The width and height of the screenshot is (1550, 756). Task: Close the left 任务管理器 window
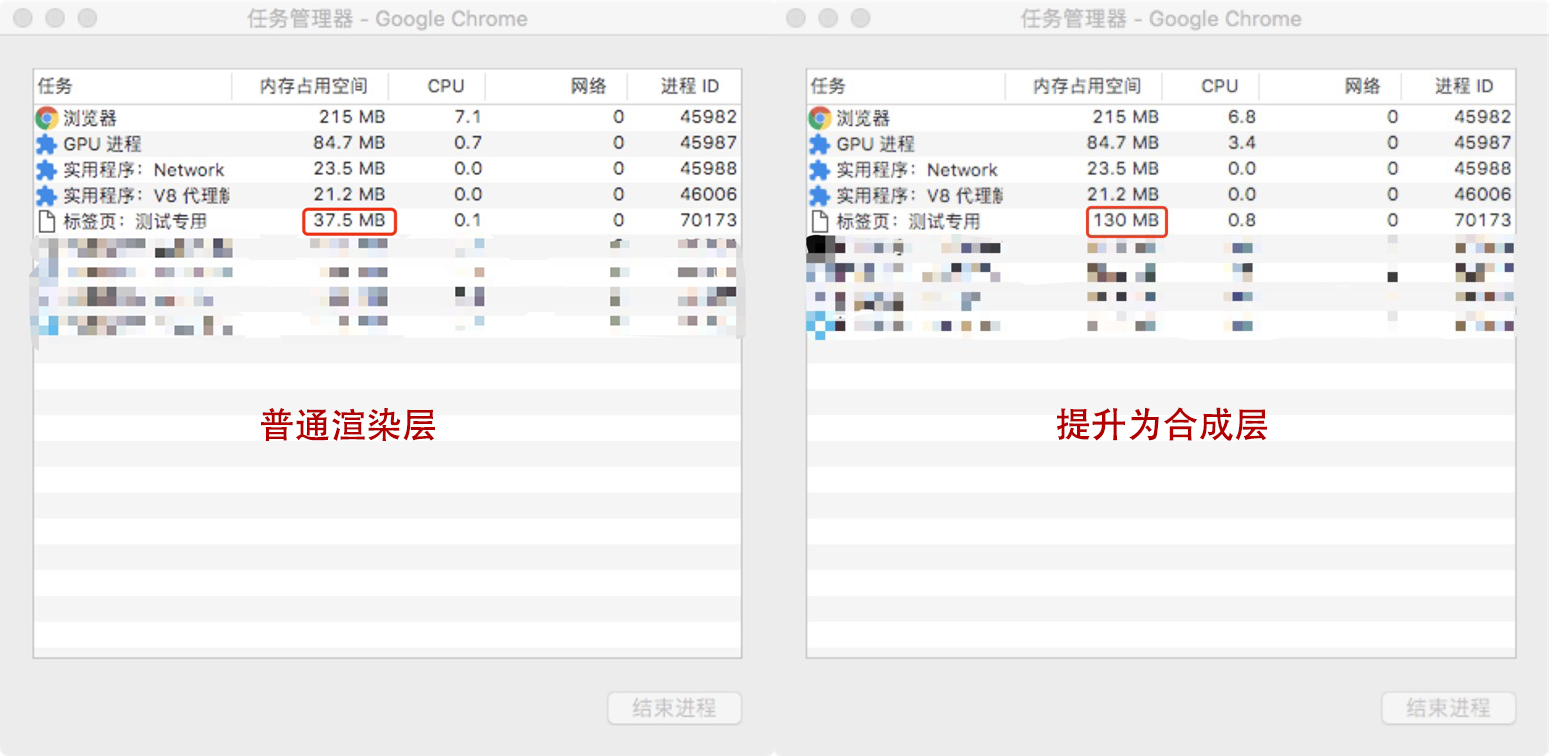click(x=22, y=18)
